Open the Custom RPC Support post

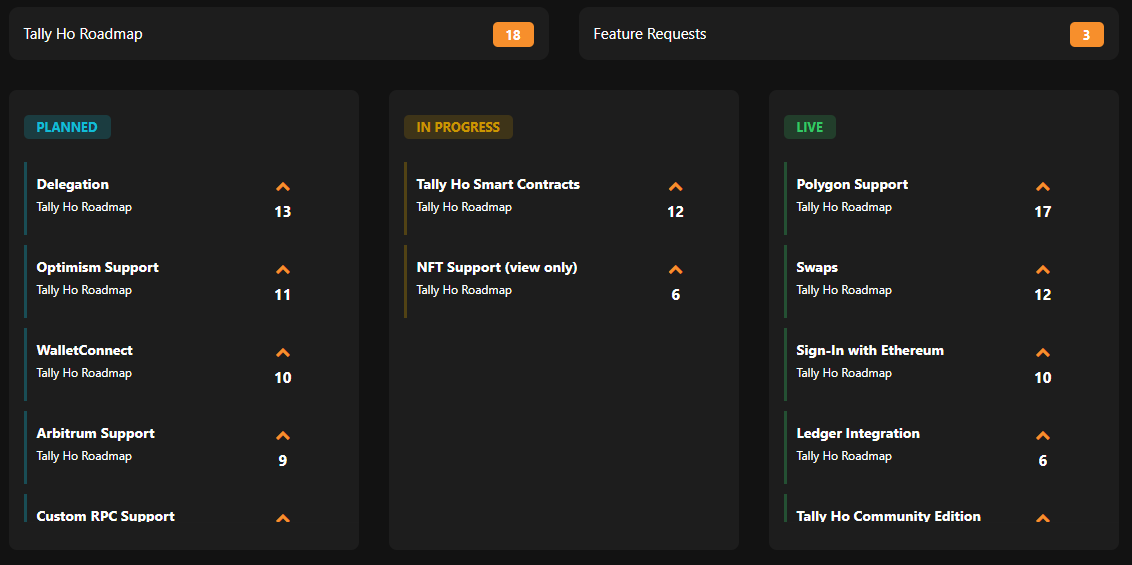coord(105,516)
